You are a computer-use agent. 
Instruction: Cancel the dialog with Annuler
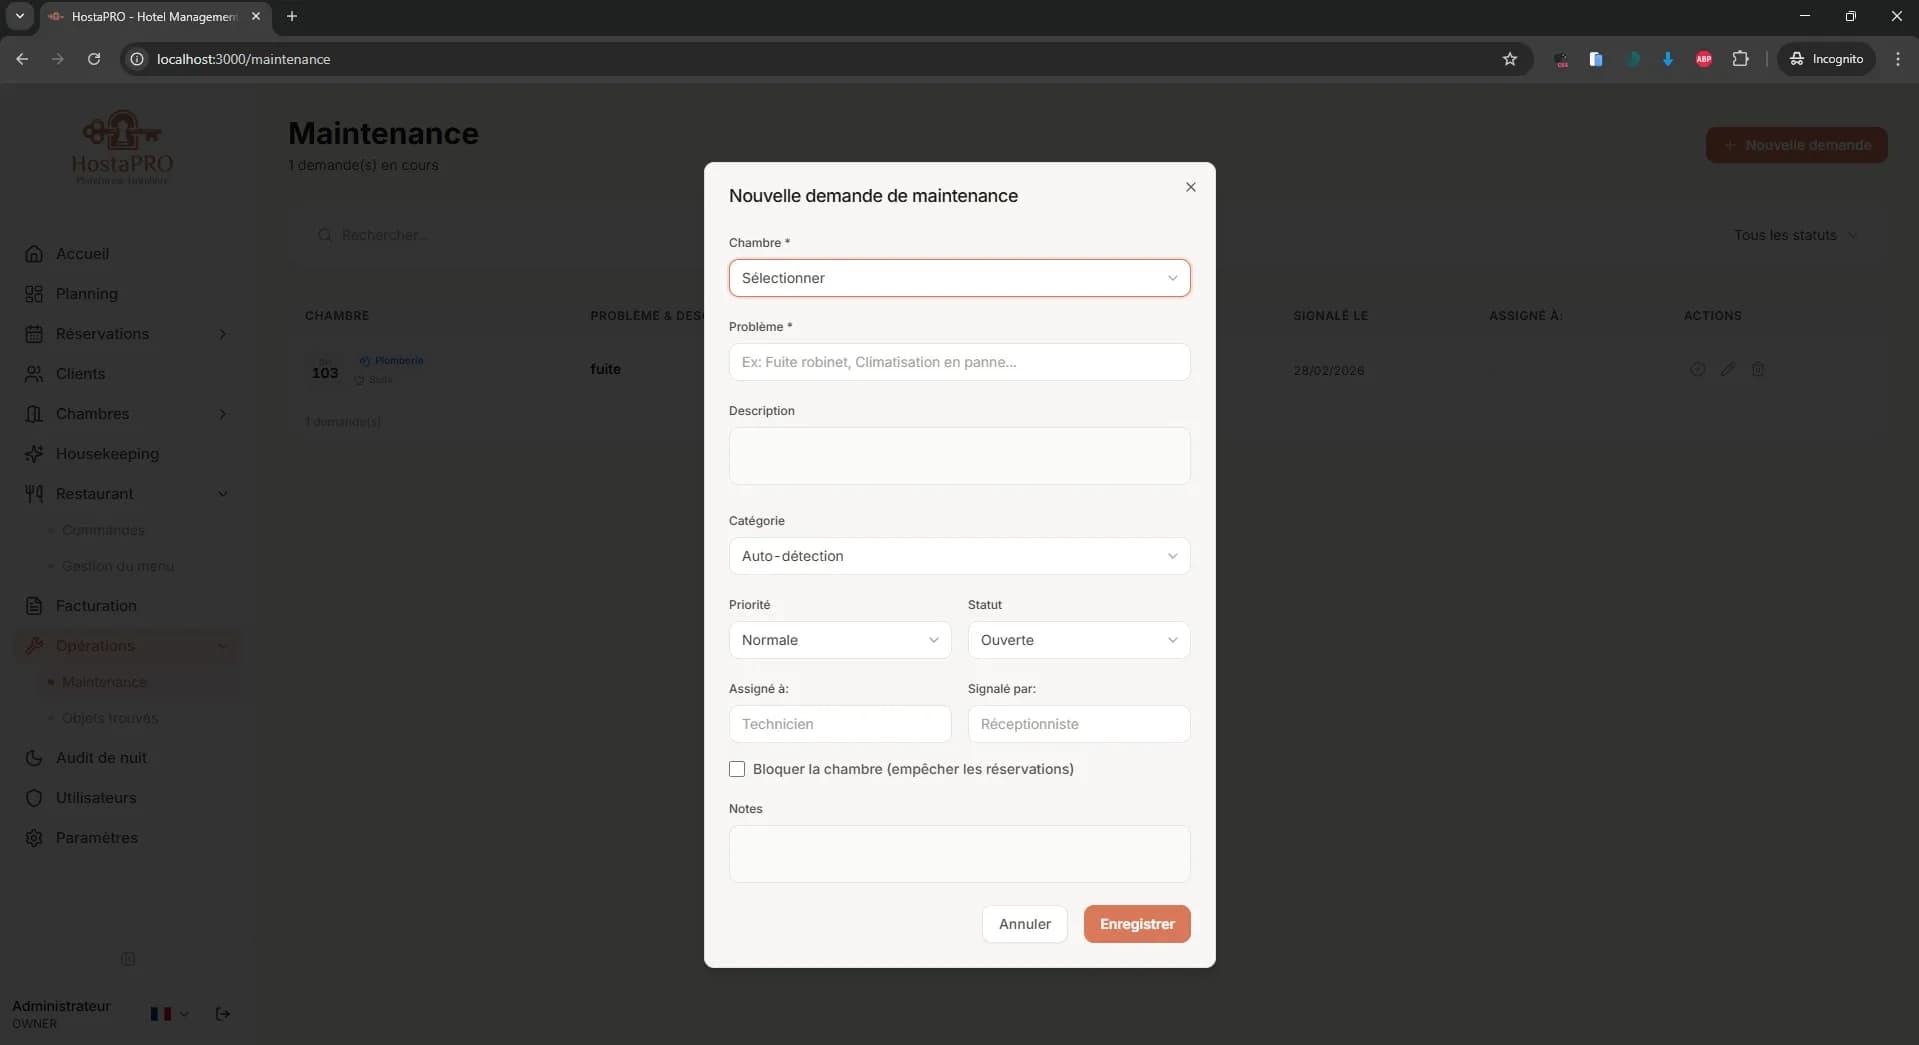tap(1023, 923)
